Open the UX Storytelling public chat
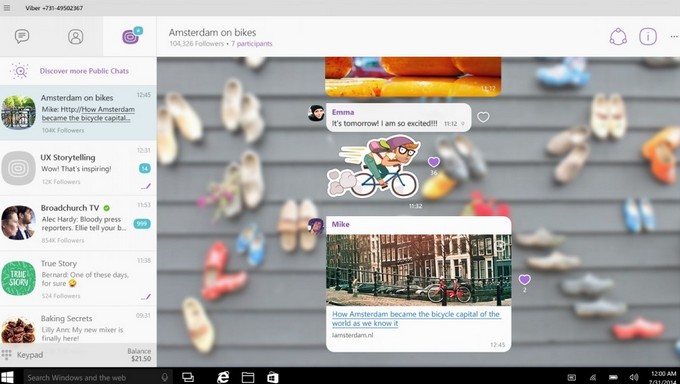The width and height of the screenshot is (680, 384). pyautogui.click(x=78, y=168)
